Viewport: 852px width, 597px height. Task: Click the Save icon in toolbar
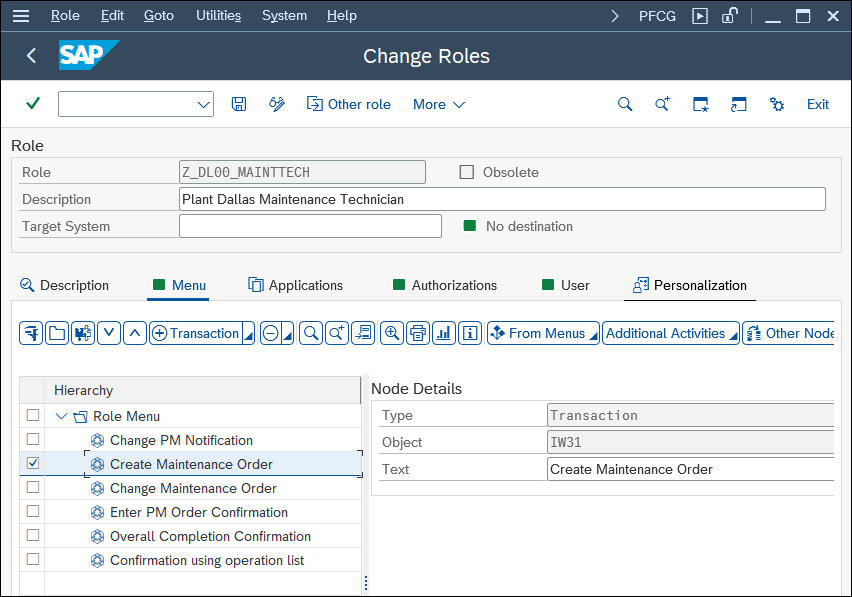(x=239, y=104)
